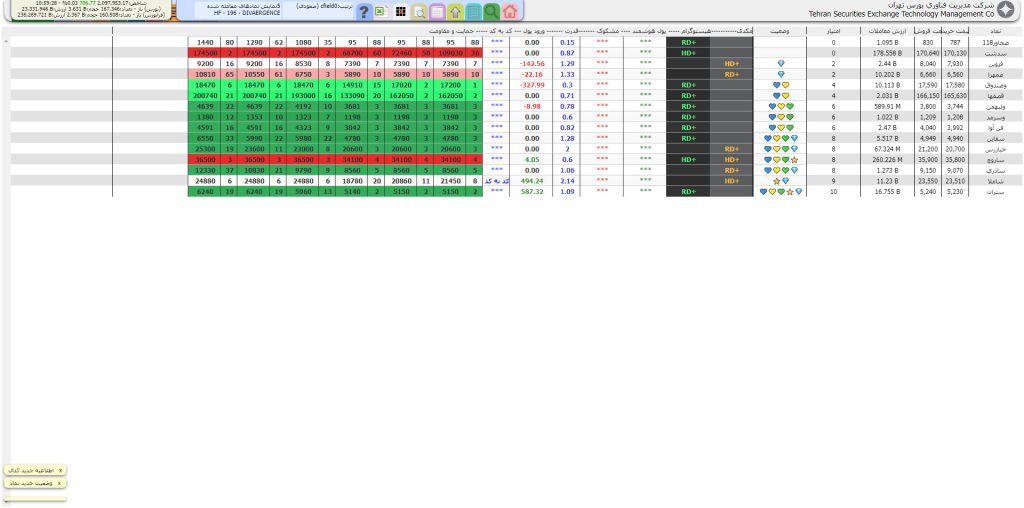Click RD+ cell in 1.095 B row

pyautogui.click(x=688, y=42)
